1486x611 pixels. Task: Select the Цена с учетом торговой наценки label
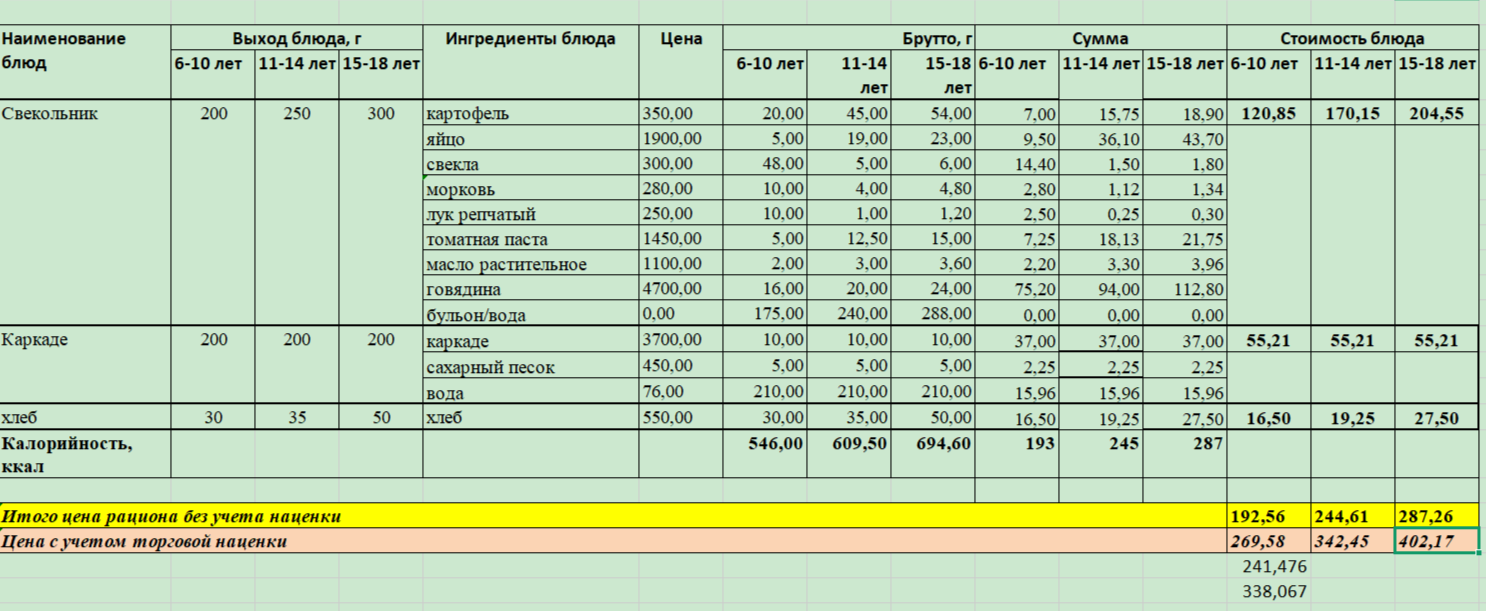[x=145, y=542]
